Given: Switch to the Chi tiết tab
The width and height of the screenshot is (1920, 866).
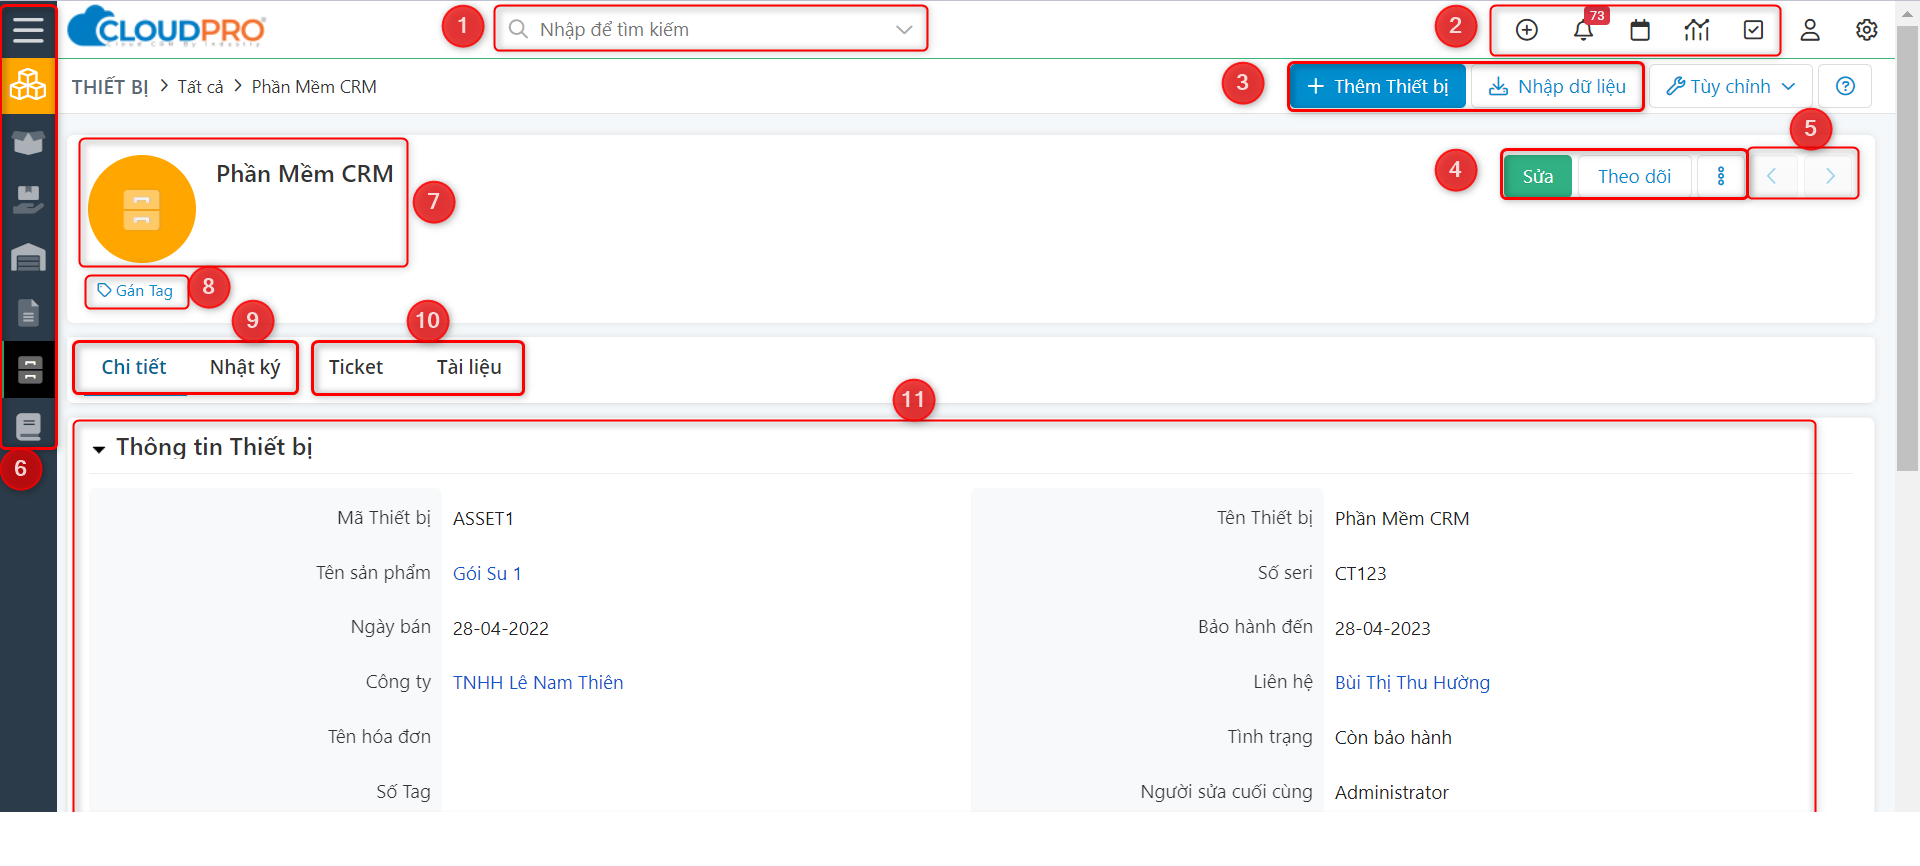Looking at the screenshot, I should pos(134,367).
